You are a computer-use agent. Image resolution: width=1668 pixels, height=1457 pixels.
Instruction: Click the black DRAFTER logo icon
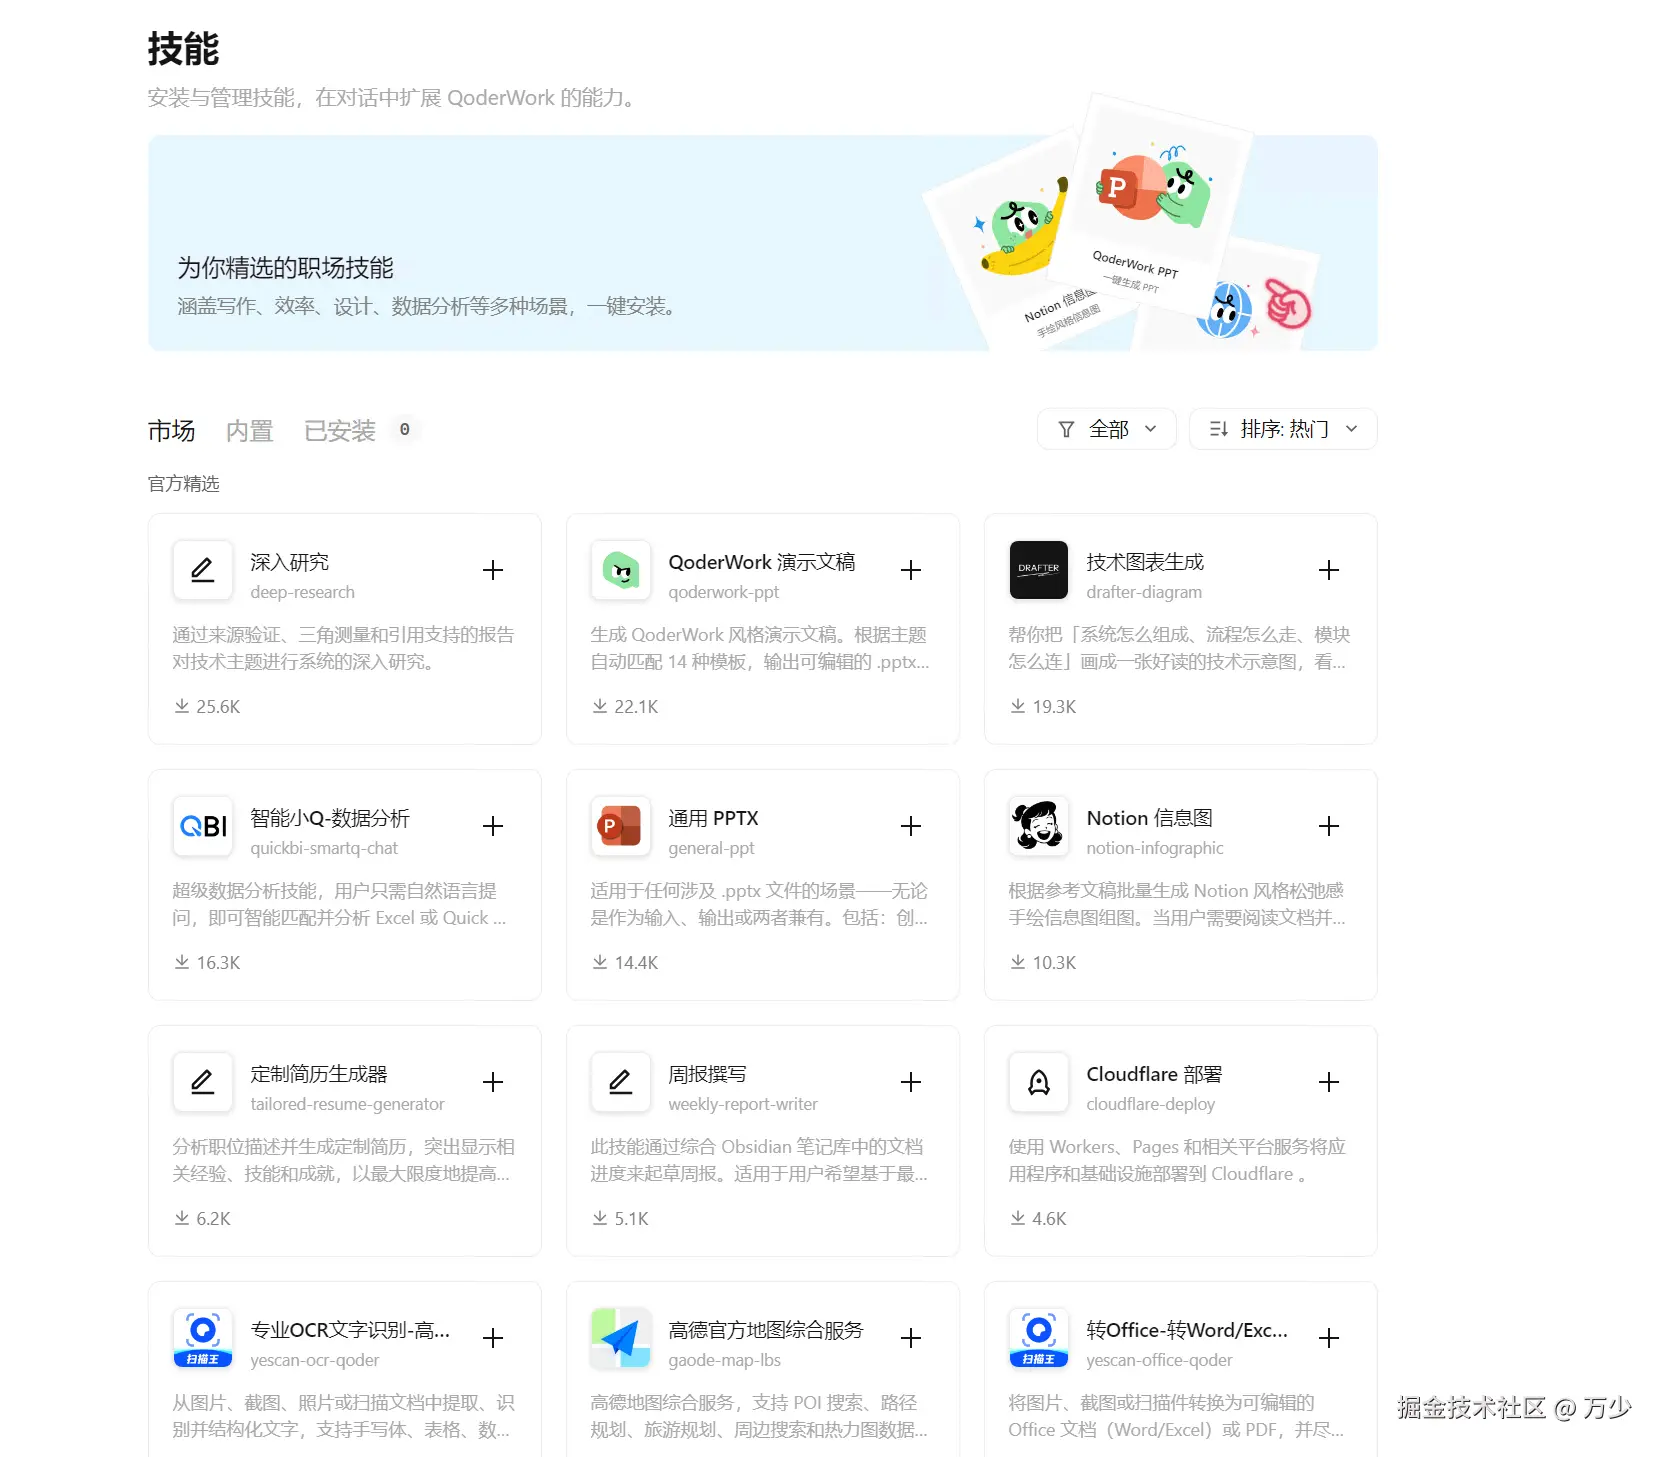coord(1039,570)
